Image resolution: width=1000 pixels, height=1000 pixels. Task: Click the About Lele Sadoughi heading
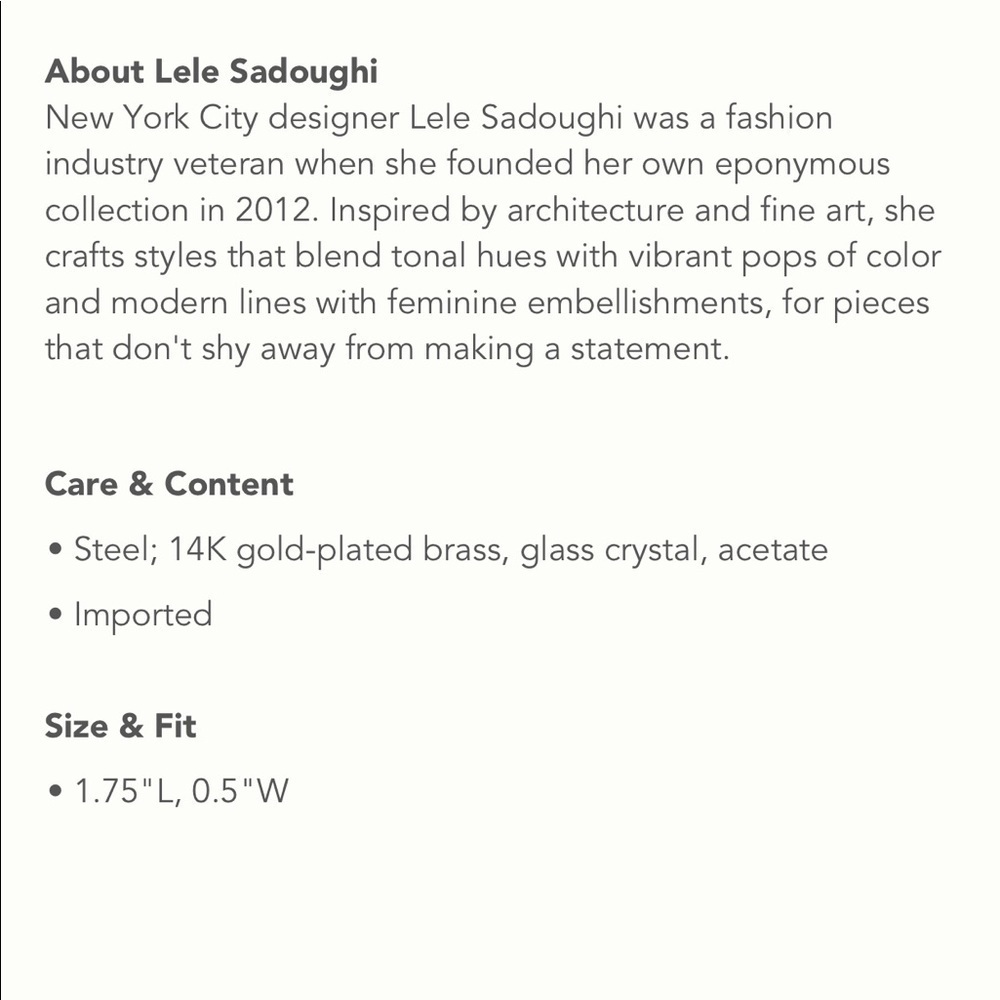[211, 71]
